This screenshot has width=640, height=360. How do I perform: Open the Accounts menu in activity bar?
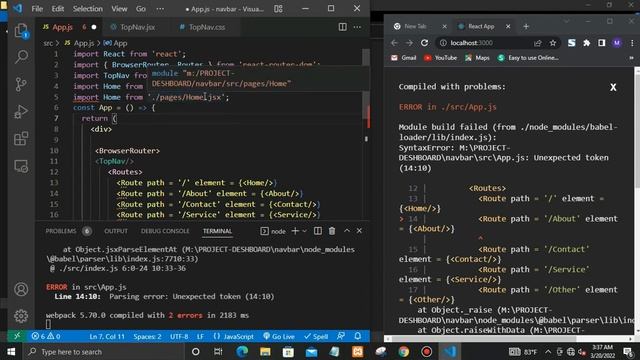coord(21,289)
